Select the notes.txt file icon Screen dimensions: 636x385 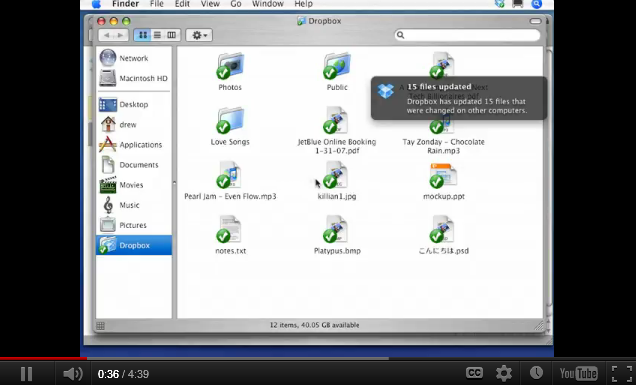[x=230, y=229]
